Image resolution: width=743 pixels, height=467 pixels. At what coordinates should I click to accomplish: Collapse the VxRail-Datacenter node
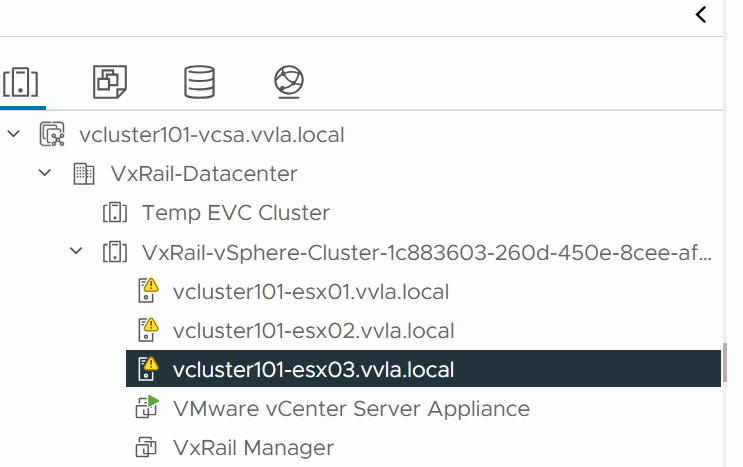(x=44, y=173)
